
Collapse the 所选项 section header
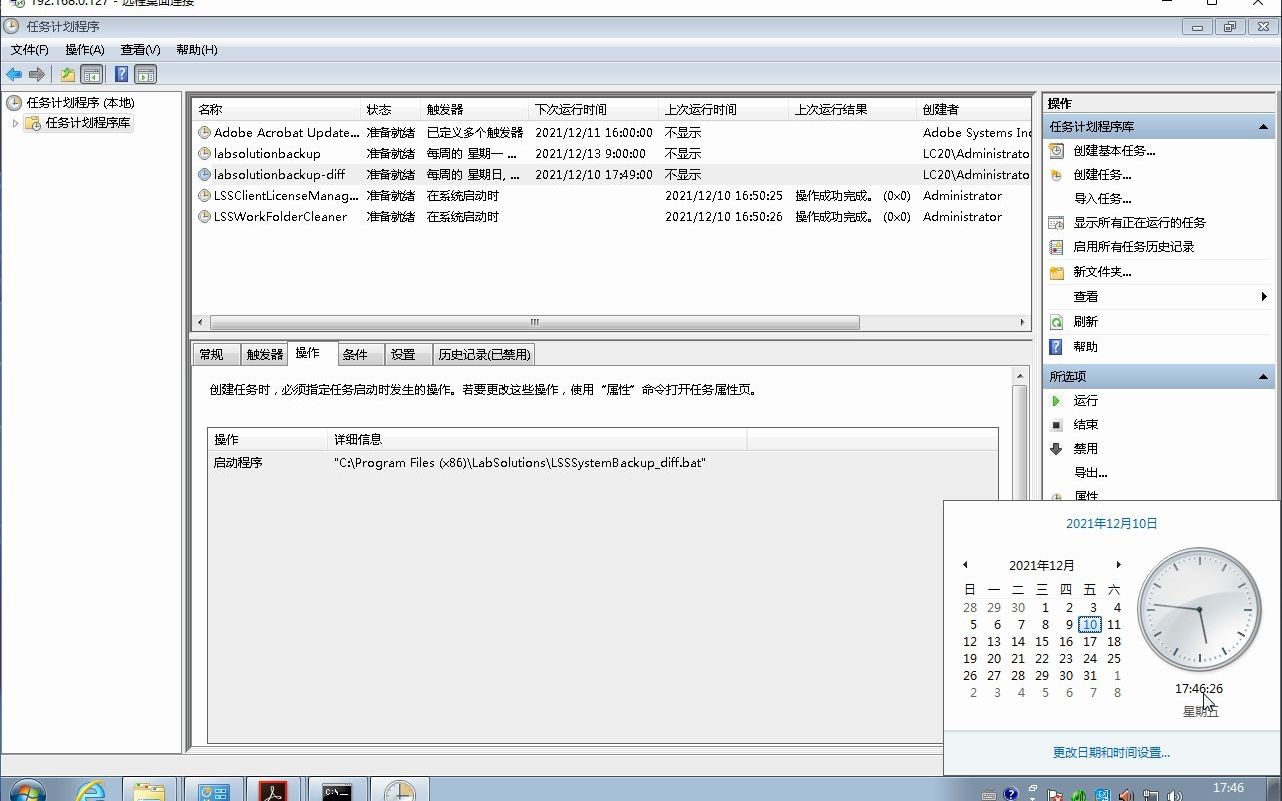tap(1265, 377)
